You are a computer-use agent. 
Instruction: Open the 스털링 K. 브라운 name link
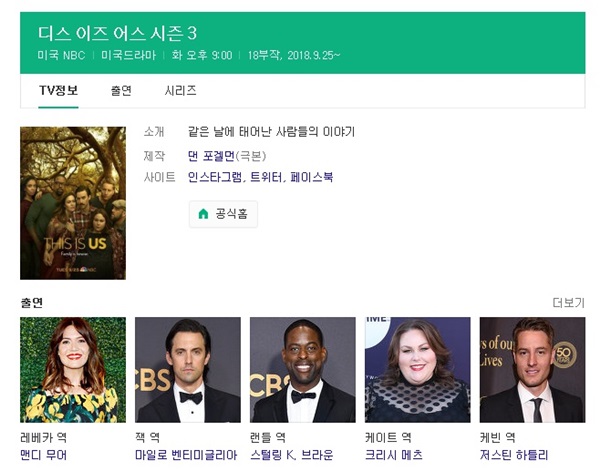tap(292, 455)
